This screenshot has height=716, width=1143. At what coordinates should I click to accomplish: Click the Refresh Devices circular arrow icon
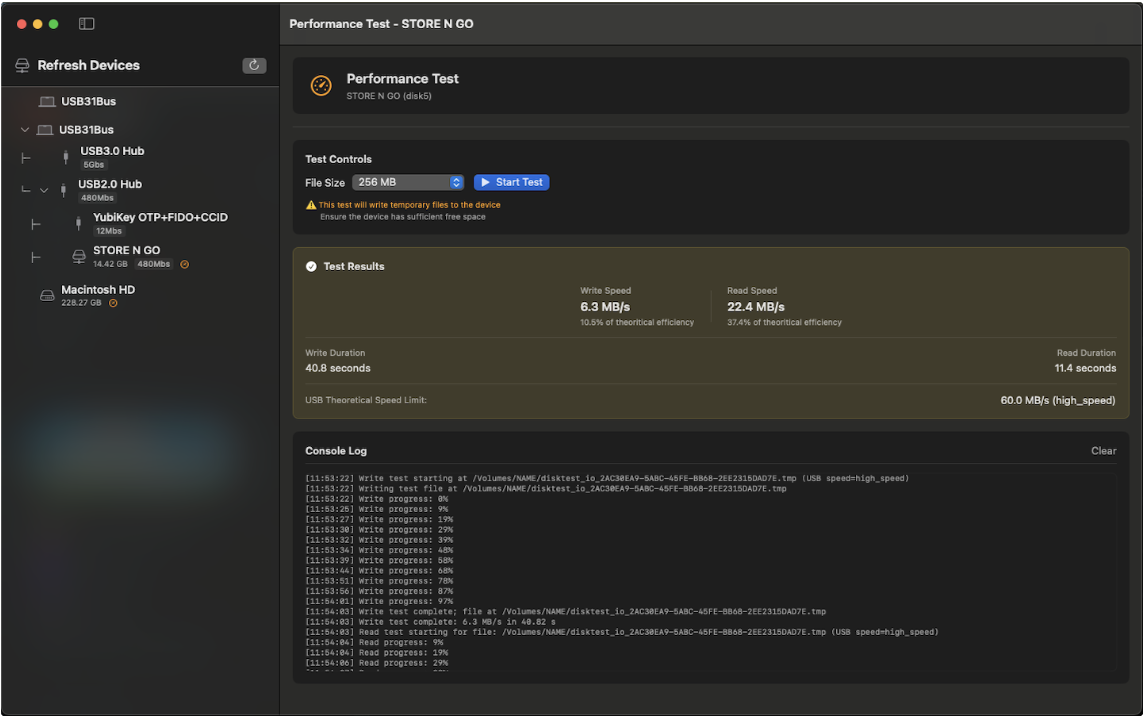pyautogui.click(x=254, y=65)
